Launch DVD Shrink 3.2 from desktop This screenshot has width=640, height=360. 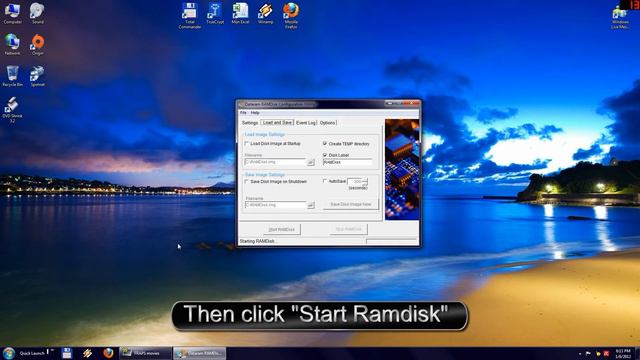point(12,109)
